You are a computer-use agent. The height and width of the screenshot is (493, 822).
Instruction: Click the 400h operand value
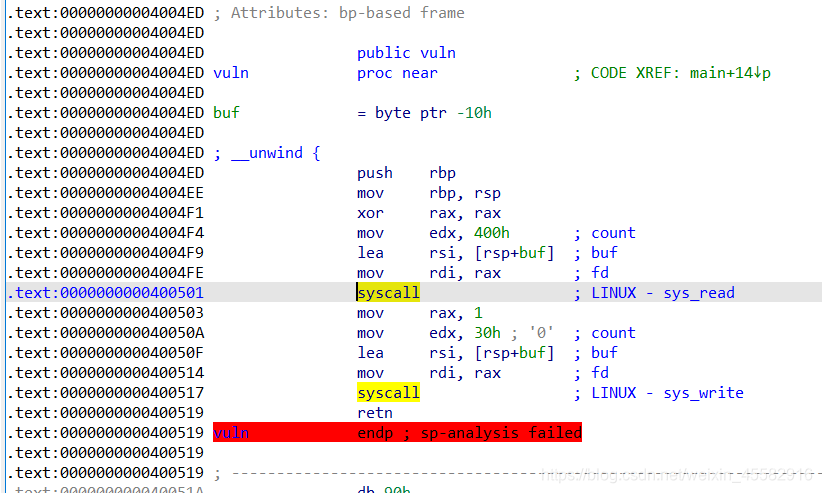click(492, 233)
